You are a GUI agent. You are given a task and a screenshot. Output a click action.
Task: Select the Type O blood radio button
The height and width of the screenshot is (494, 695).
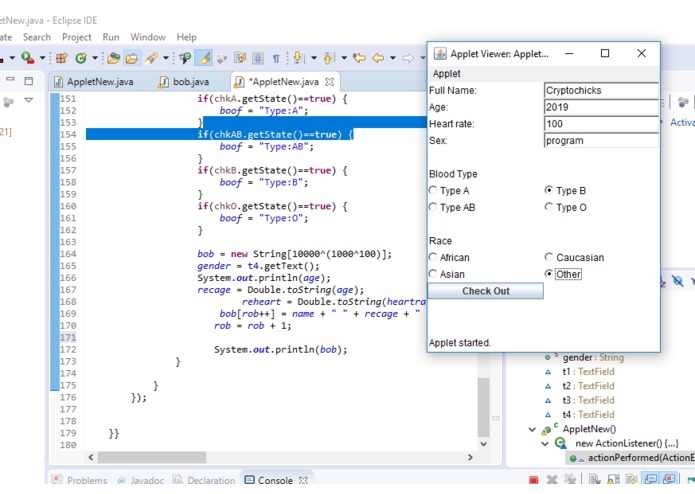(x=549, y=207)
